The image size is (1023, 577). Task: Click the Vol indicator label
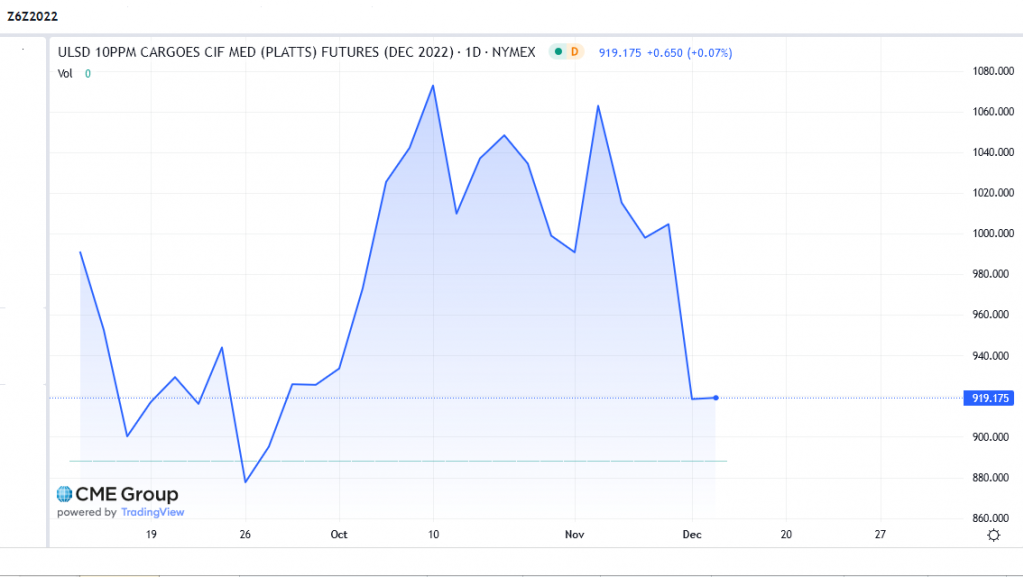(65, 73)
